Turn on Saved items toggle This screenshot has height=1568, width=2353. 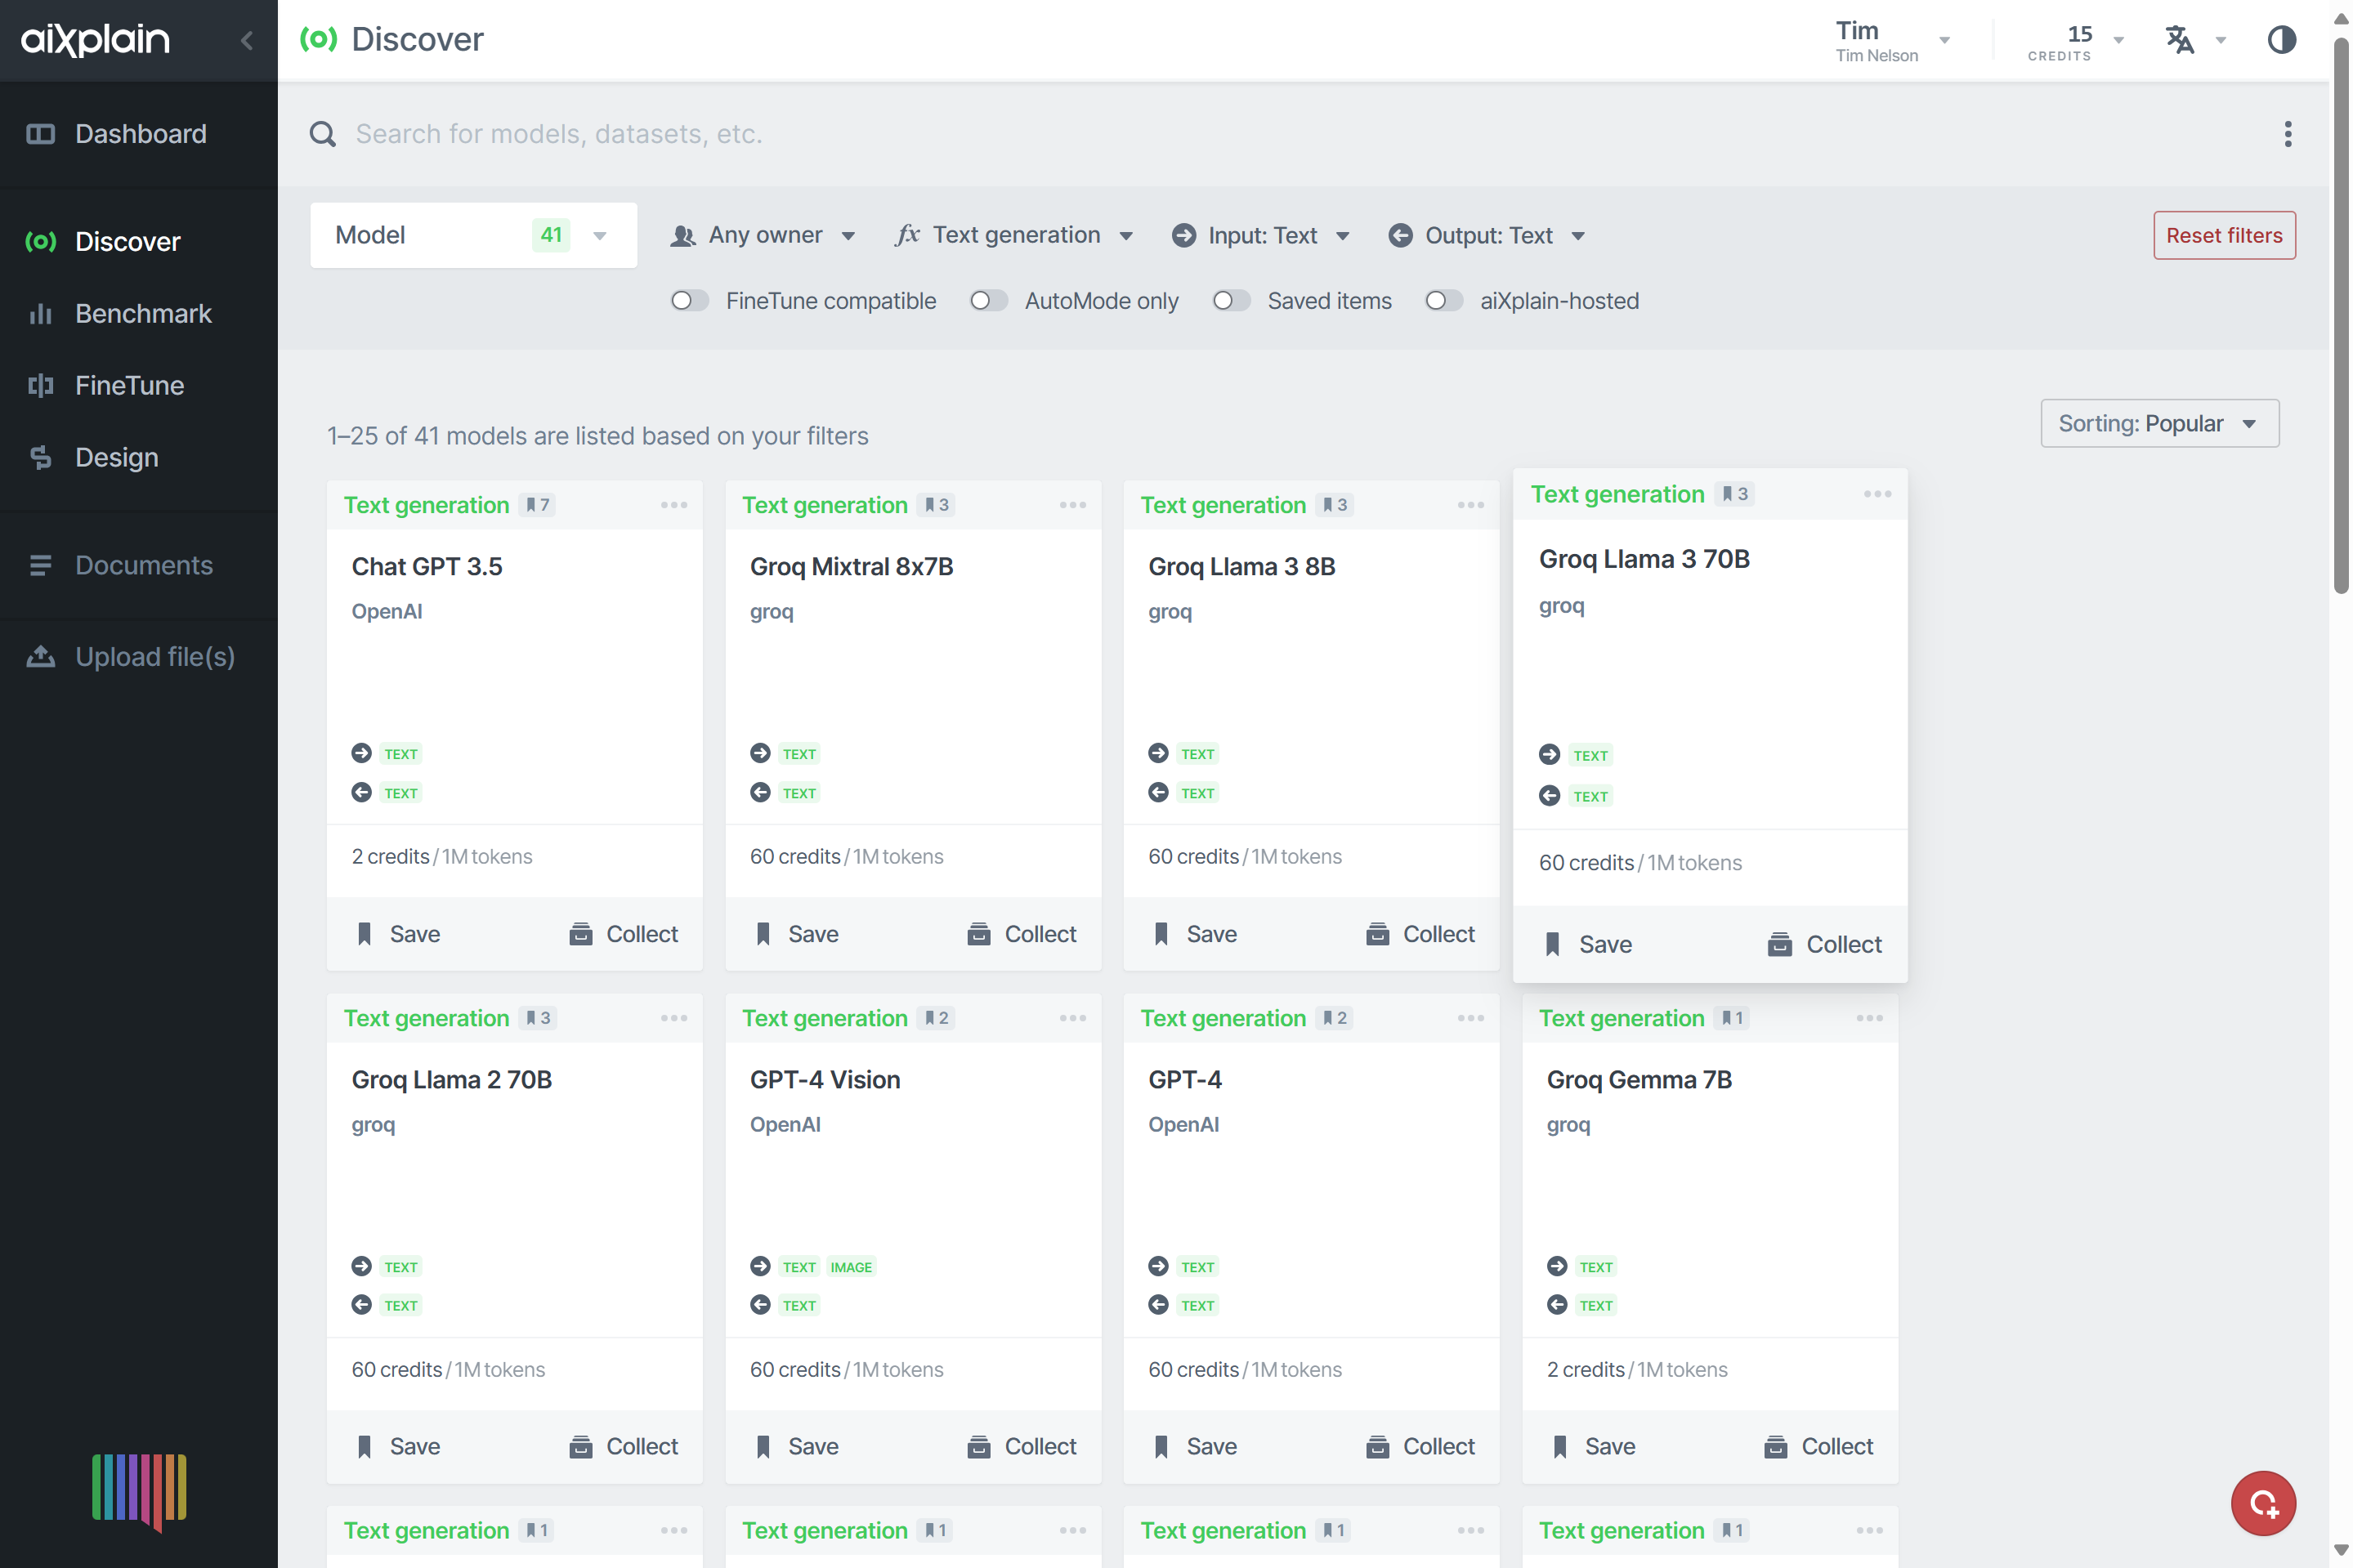click(1231, 301)
